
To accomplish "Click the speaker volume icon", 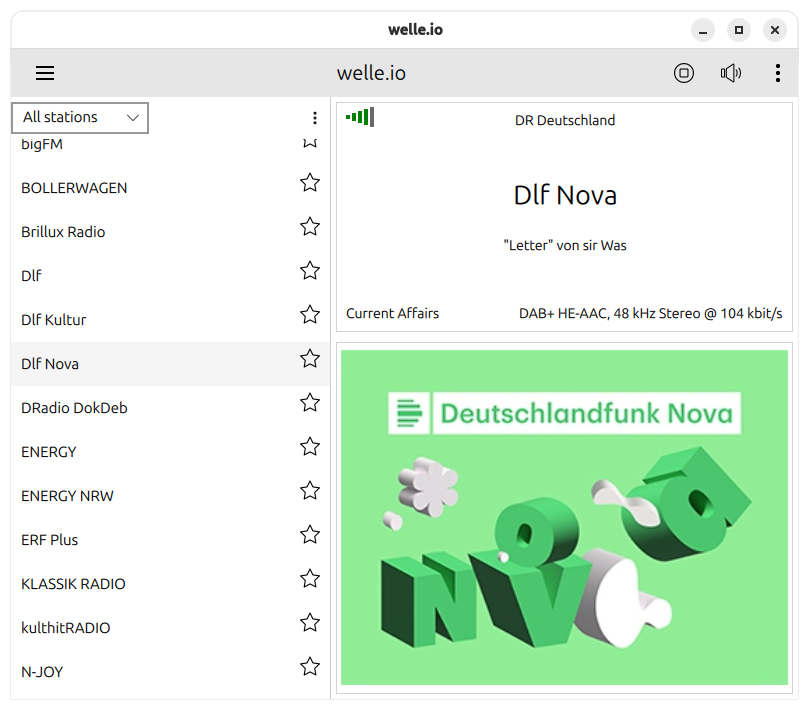I will tap(731, 73).
